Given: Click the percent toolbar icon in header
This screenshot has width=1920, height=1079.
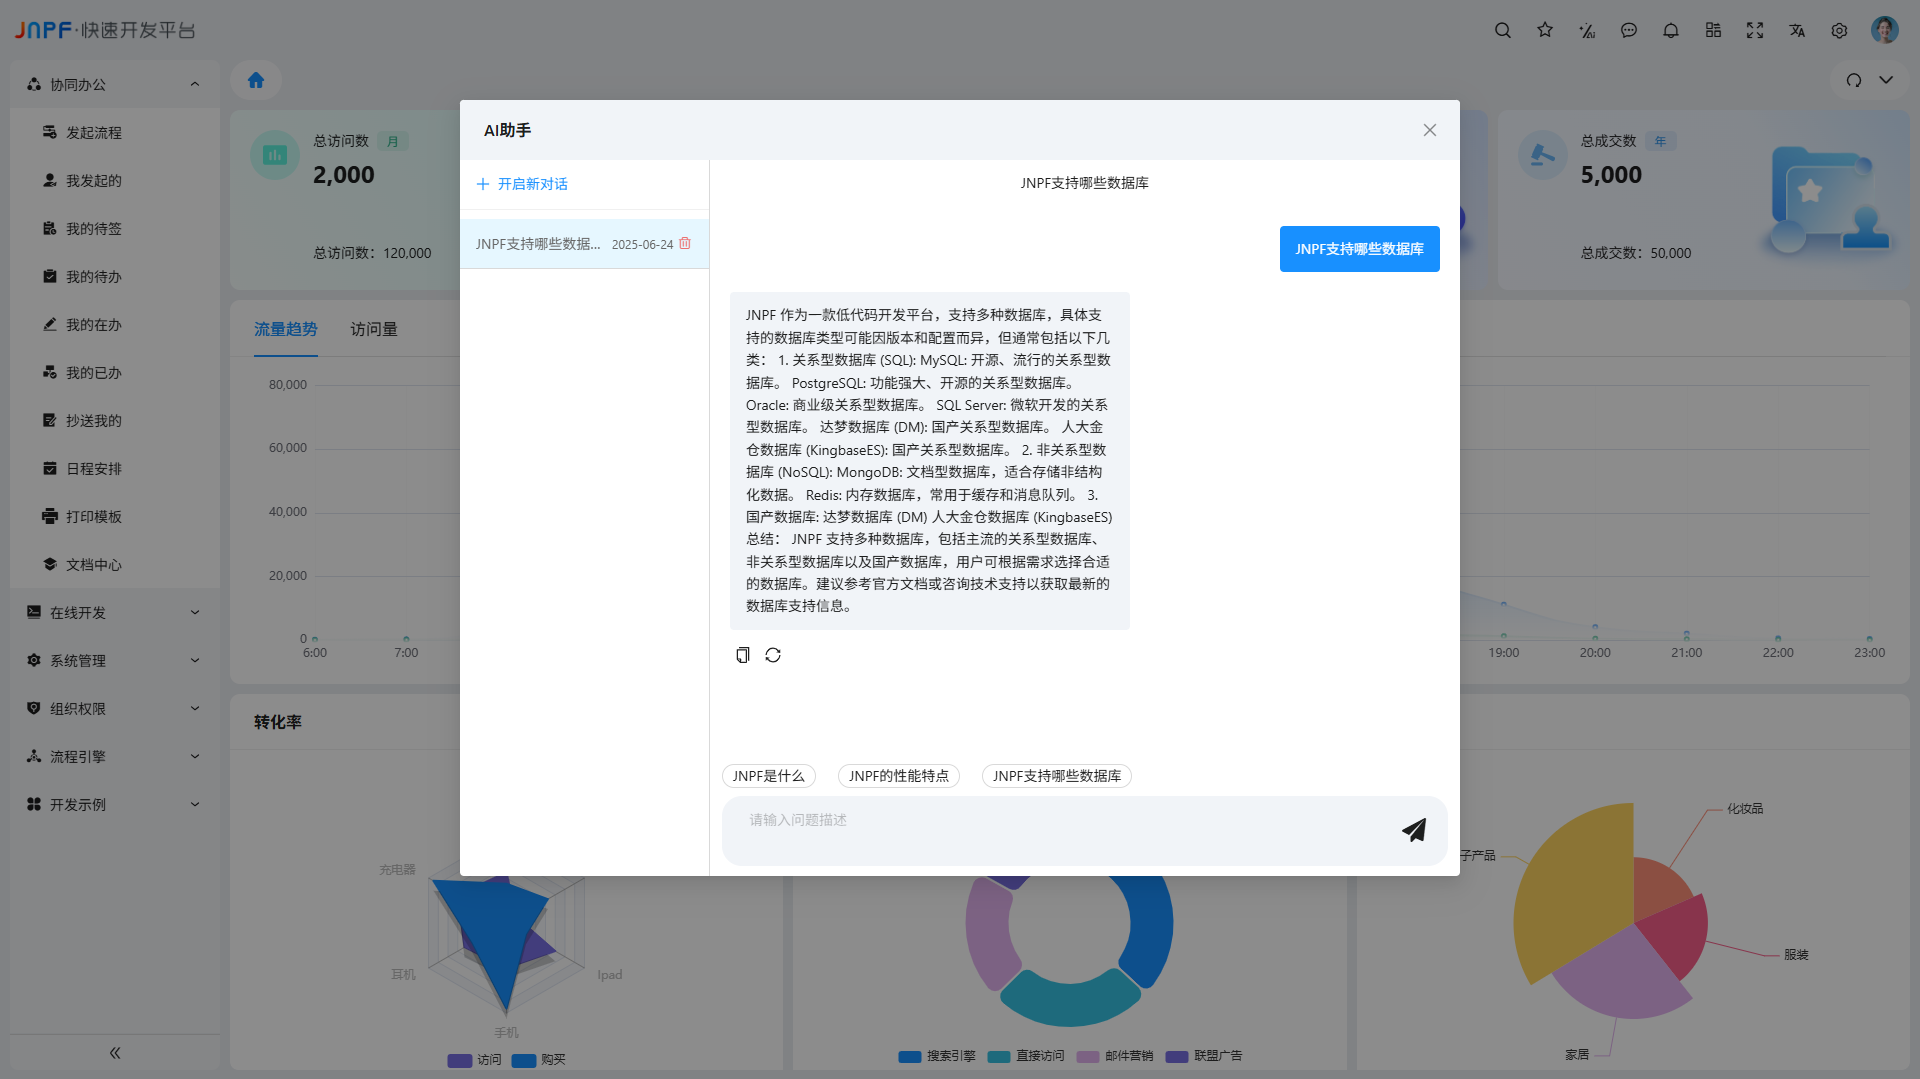Looking at the screenshot, I should (1587, 30).
